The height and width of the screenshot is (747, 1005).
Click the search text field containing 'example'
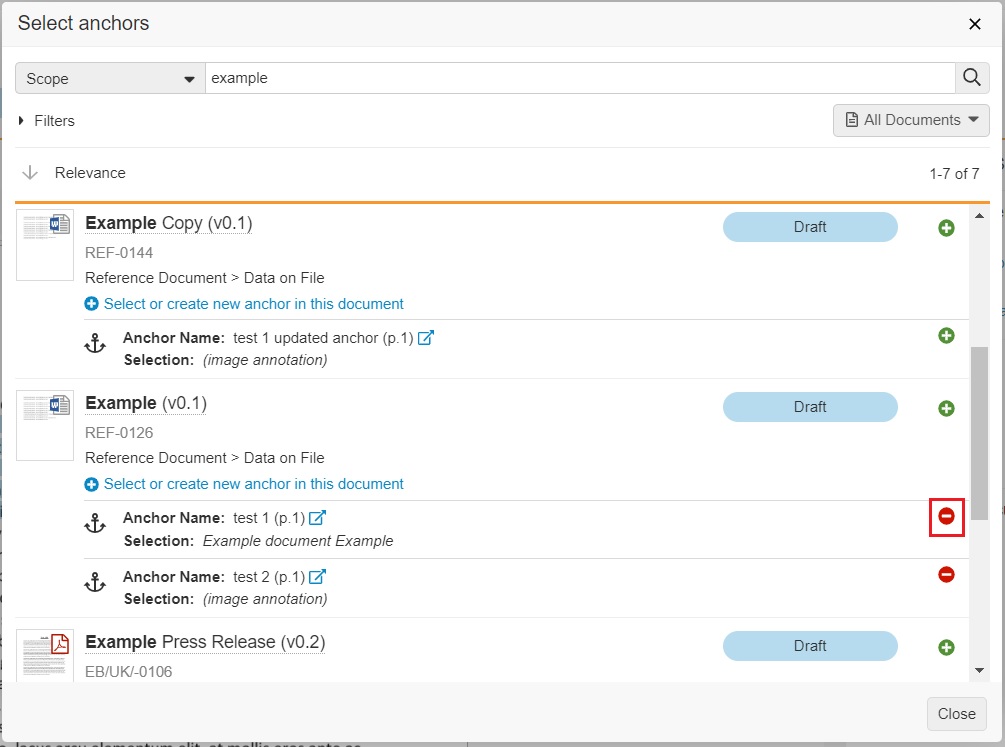580,78
